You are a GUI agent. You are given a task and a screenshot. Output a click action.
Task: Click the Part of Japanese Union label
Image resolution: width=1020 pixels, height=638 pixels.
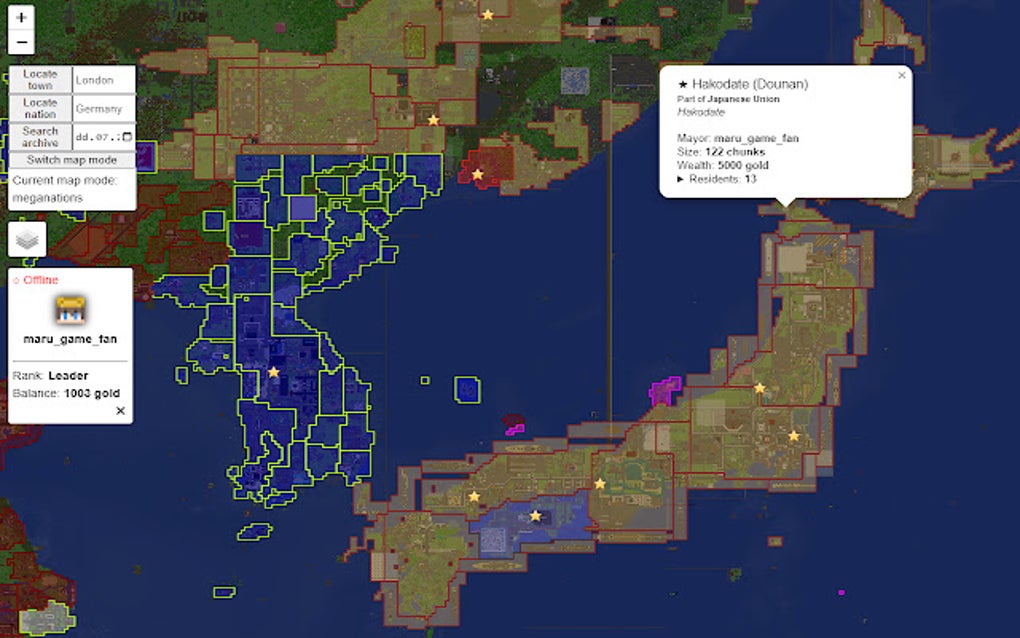[x=728, y=100]
